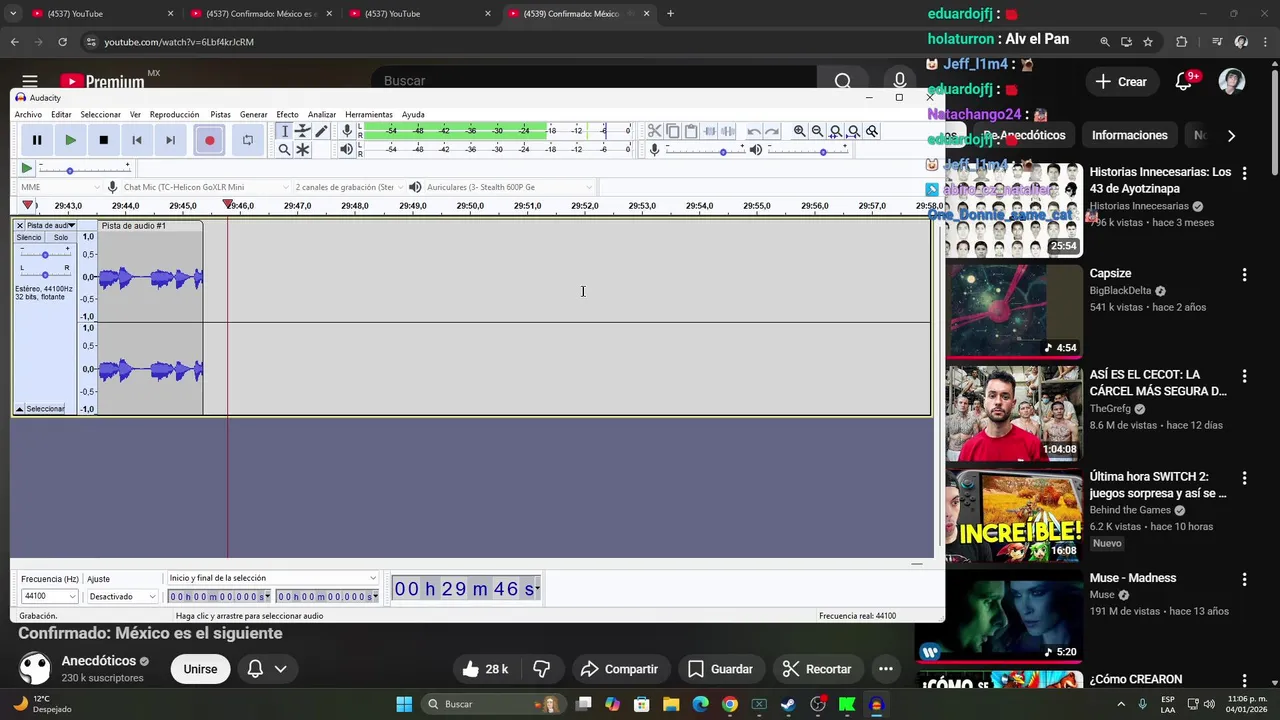Fit selection to window width
This screenshot has width=1280, height=720.
pyautogui.click(x=836, y=131)
